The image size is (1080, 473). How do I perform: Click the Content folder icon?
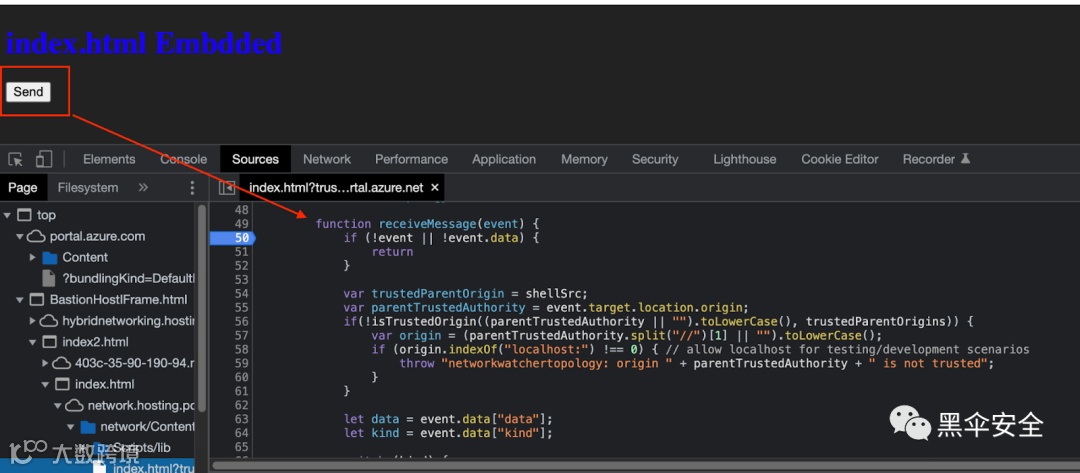click(x=49, y=257)
